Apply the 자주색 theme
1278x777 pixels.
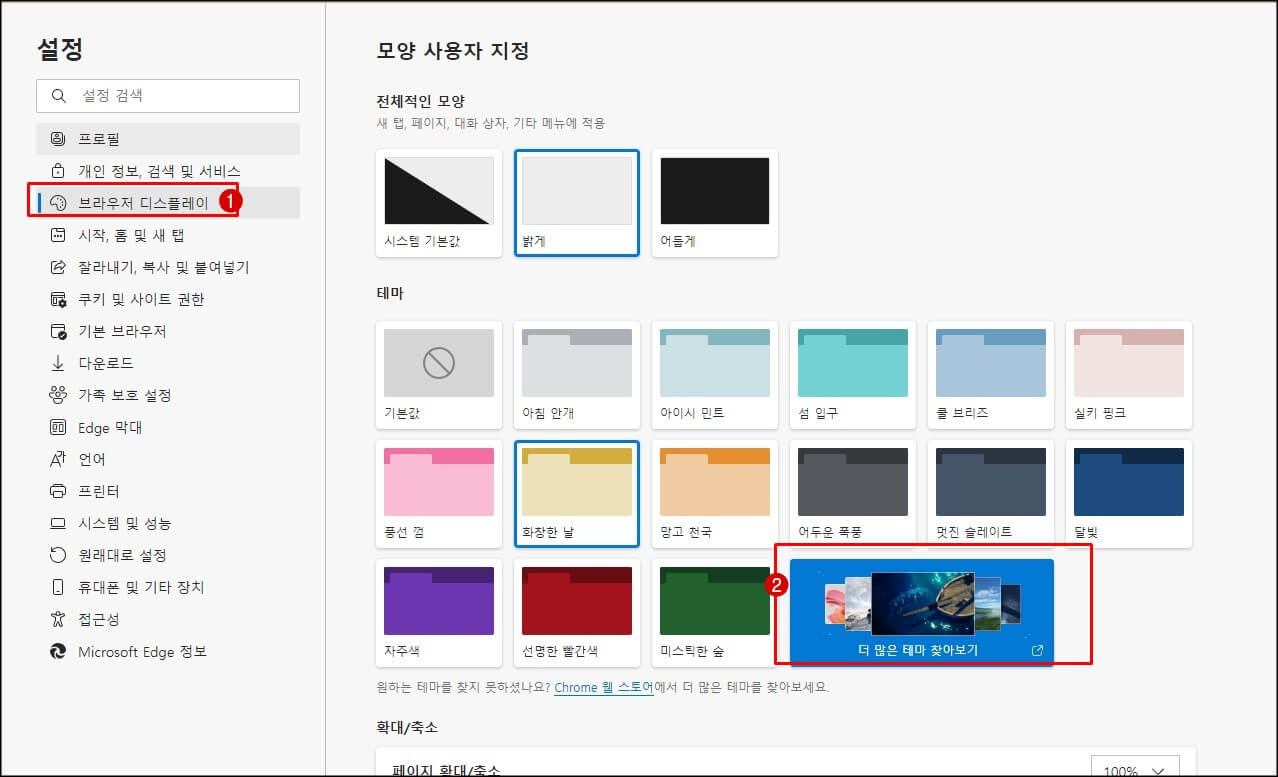439,613
